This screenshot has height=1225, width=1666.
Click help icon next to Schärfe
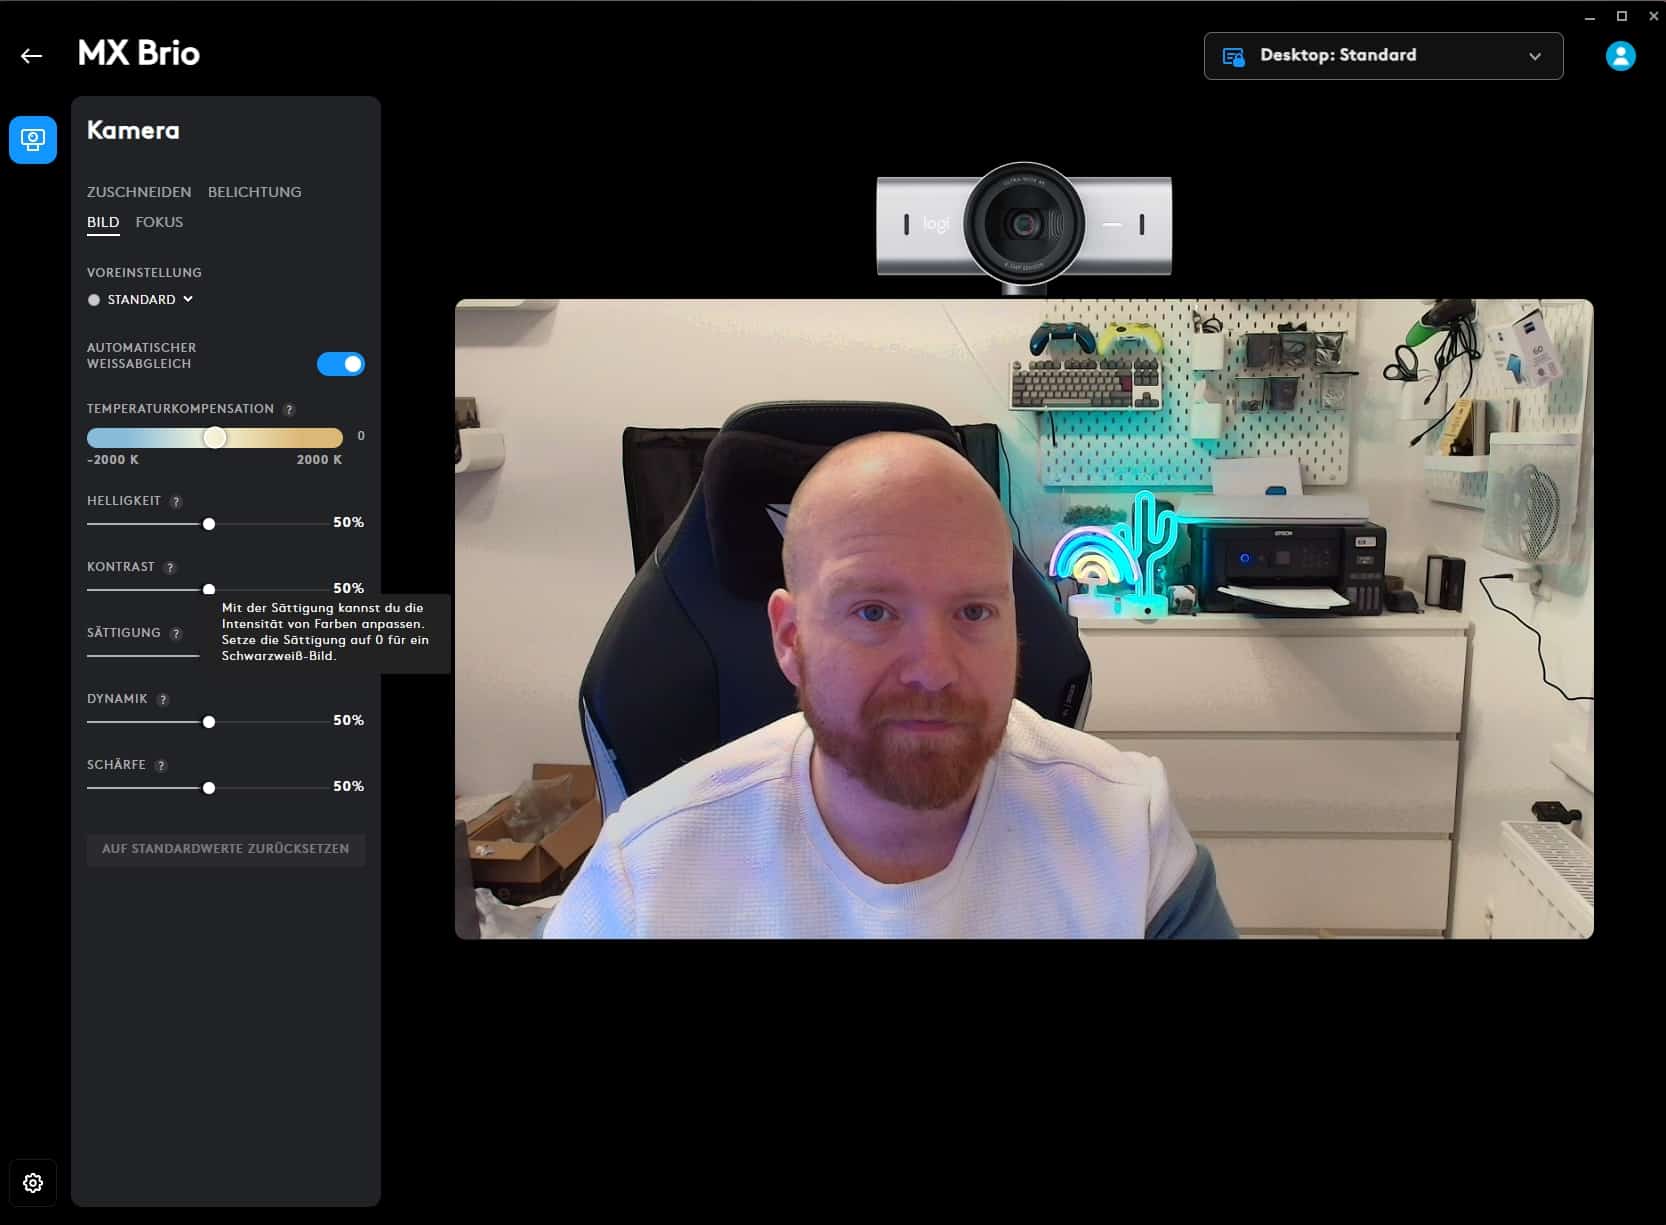(161, 766)
